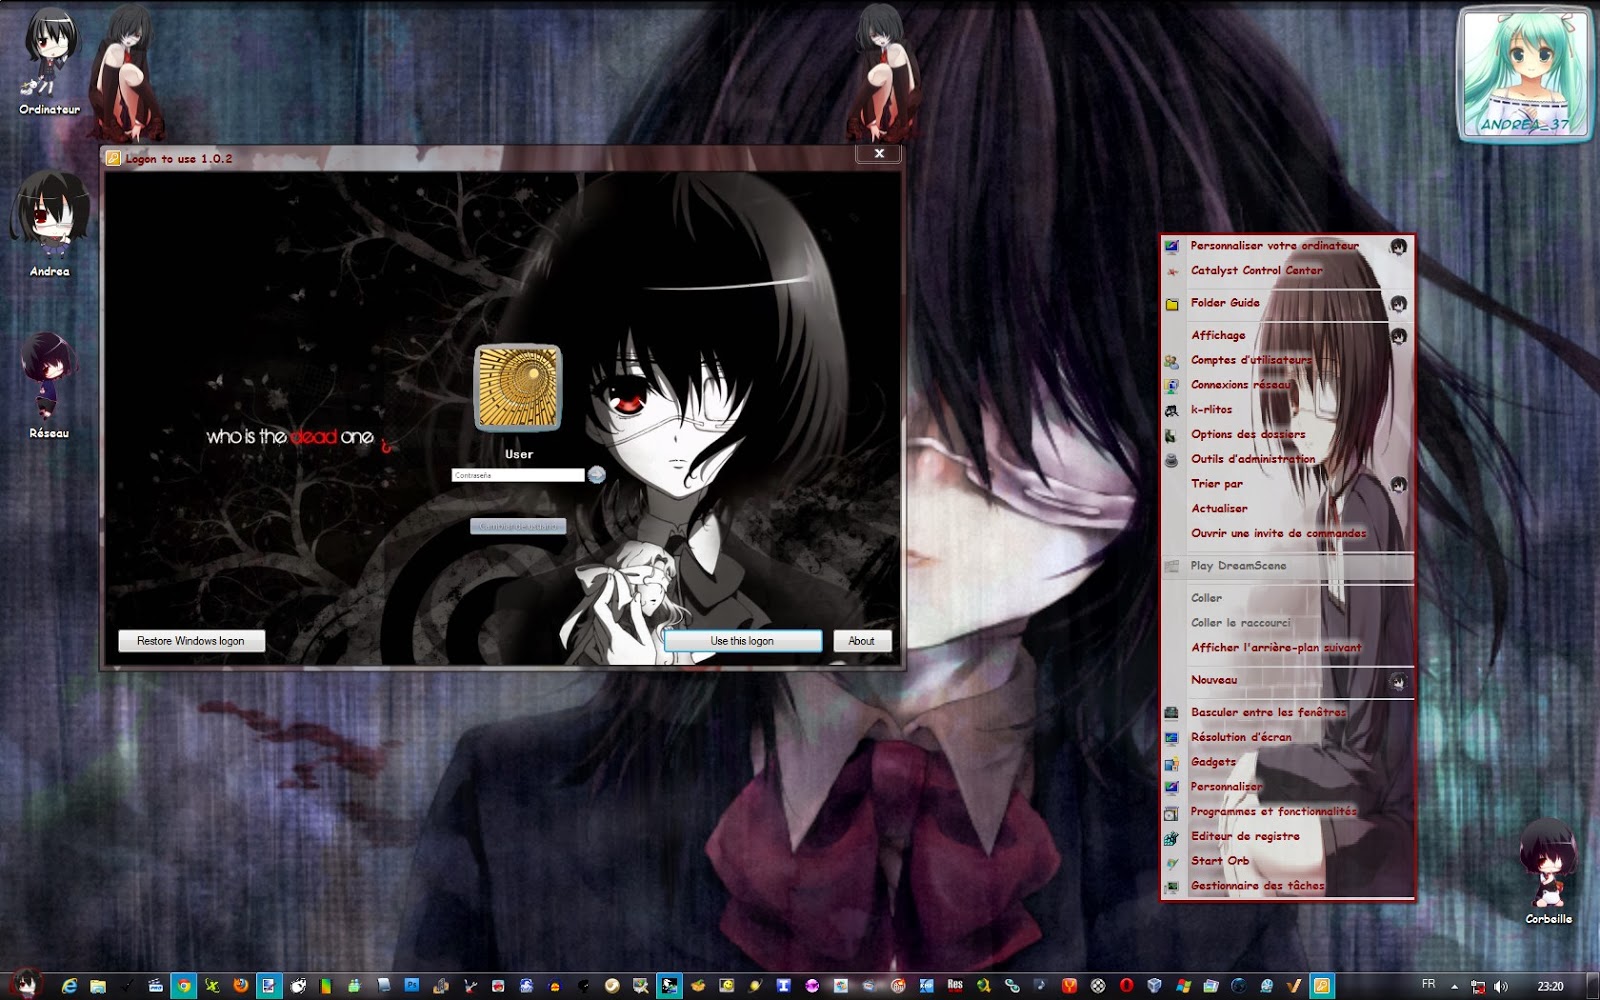
Task: Open Opera browser from the taskbar
Action: (x=1126, y=986)
